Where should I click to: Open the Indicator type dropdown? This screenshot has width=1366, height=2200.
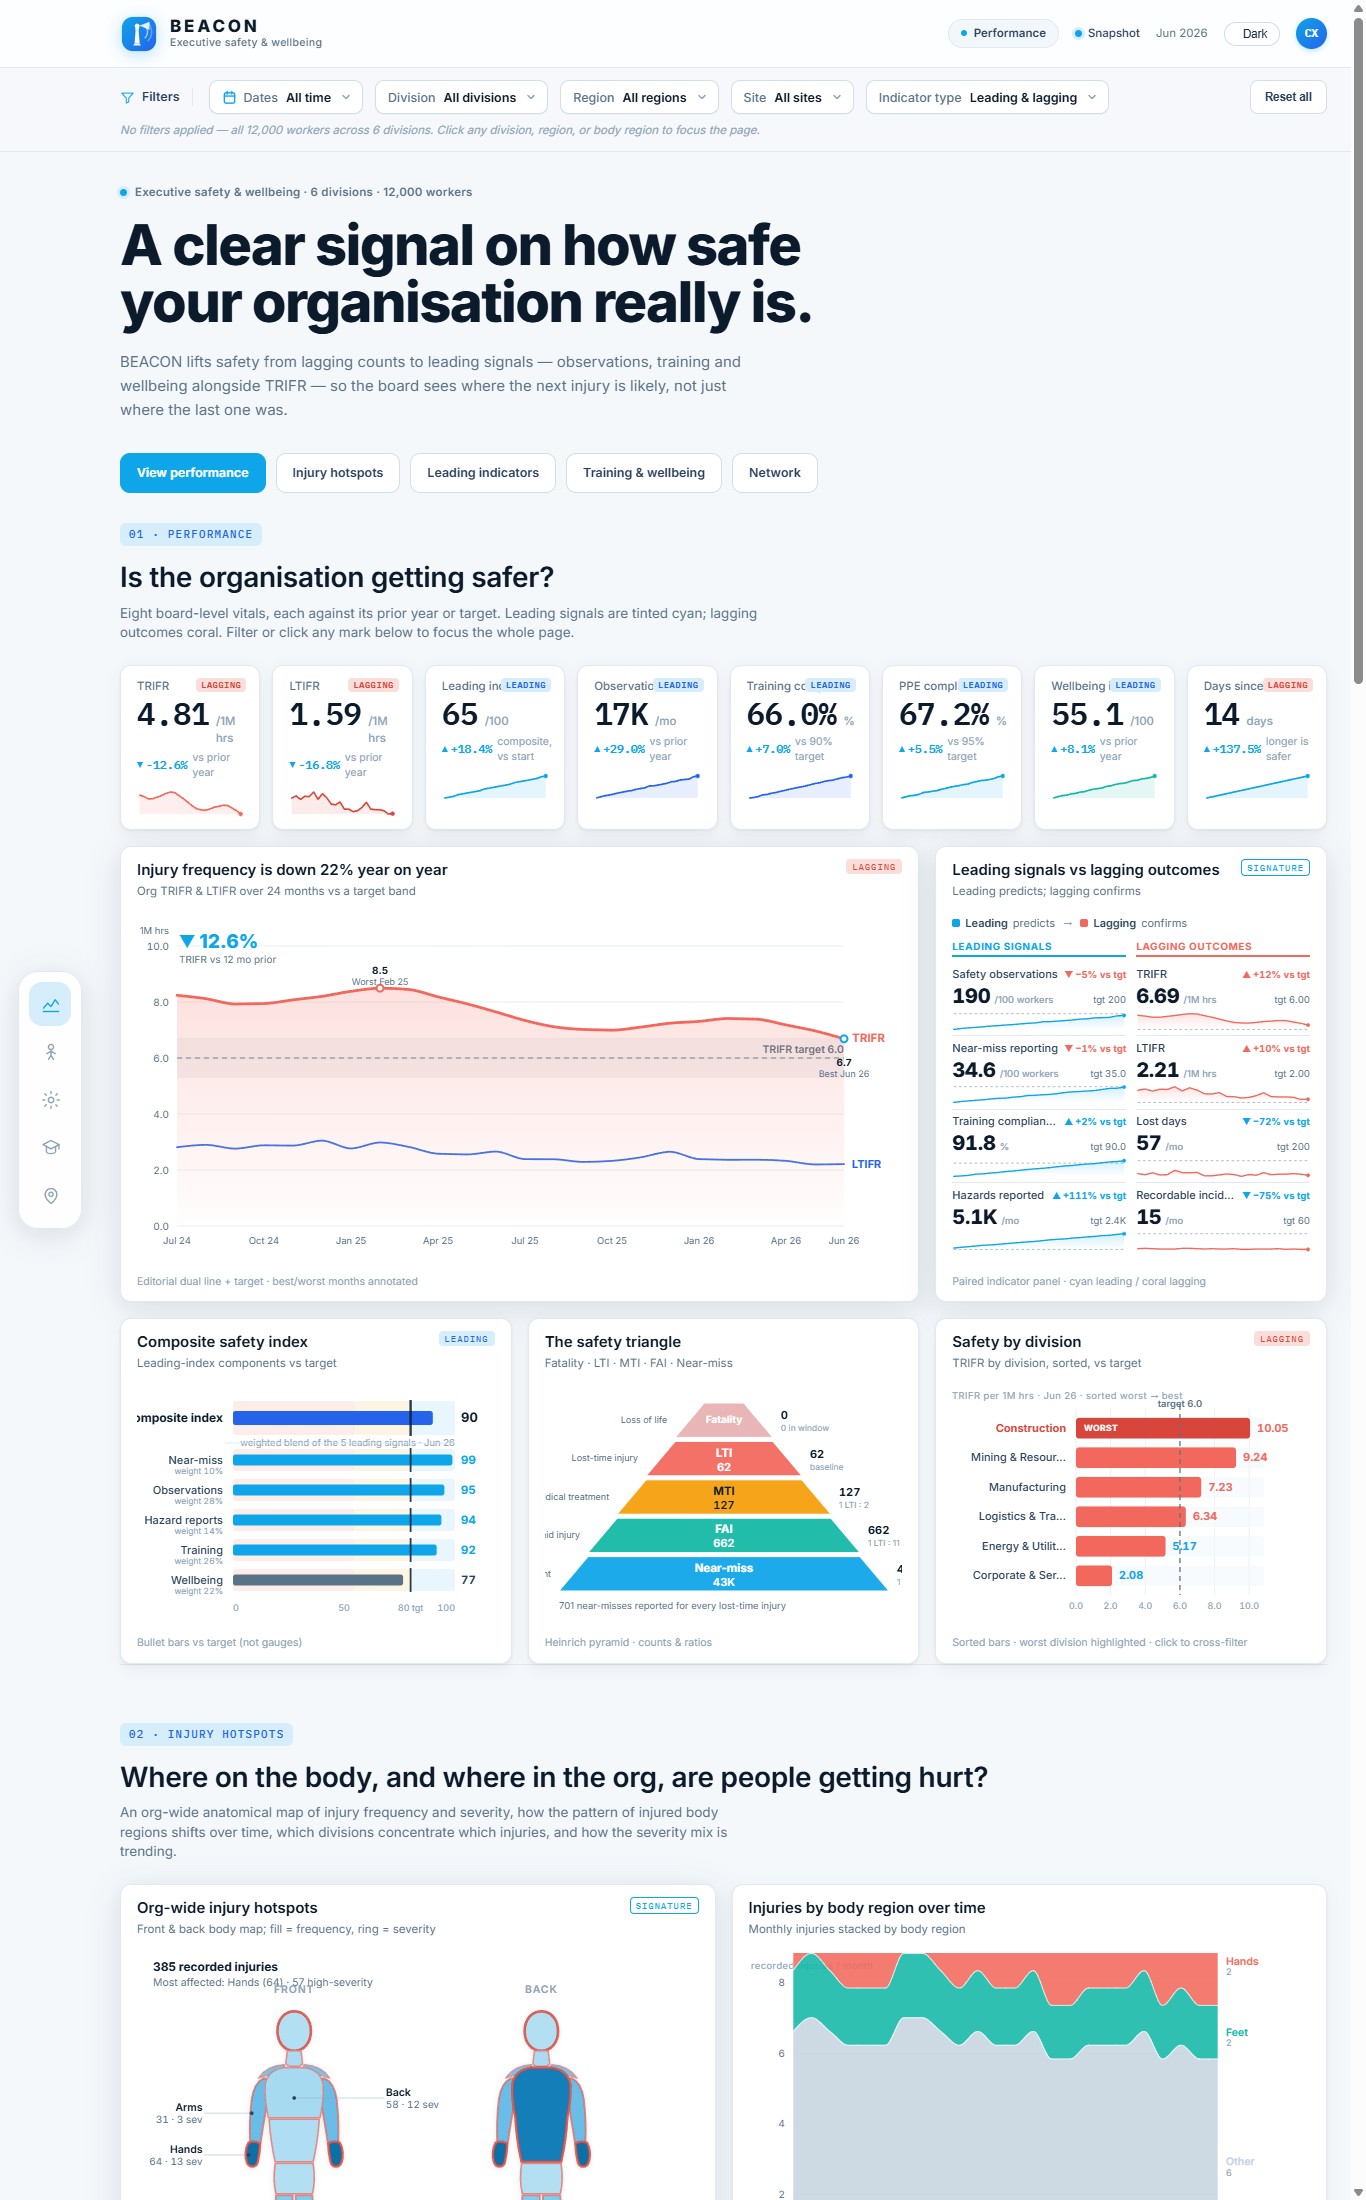point(987,98)
